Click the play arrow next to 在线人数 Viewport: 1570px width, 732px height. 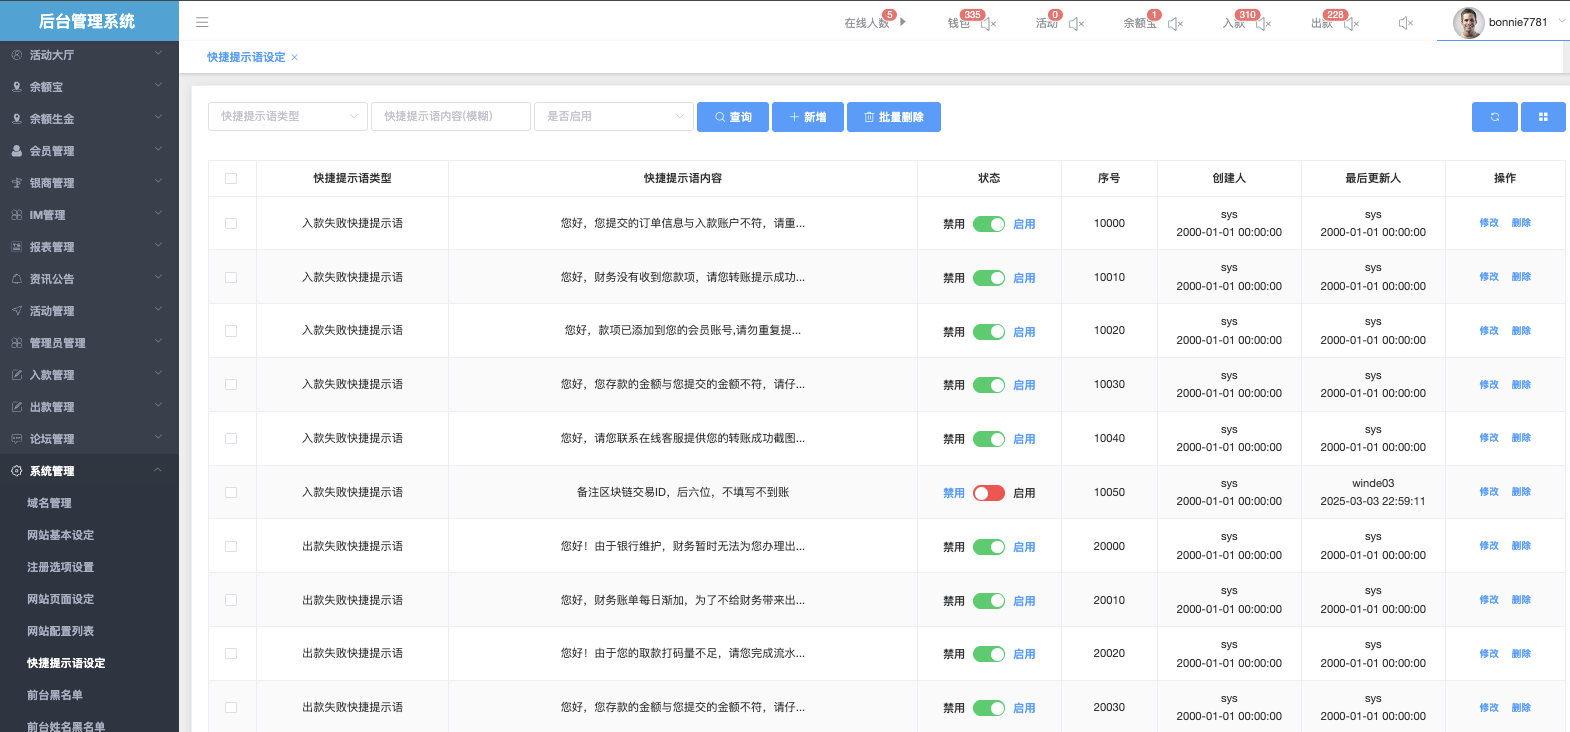pos(903,21)
